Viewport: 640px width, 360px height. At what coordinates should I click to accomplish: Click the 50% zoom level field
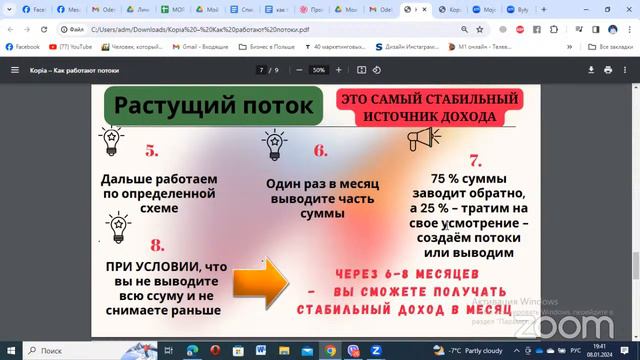coord(318,70)
